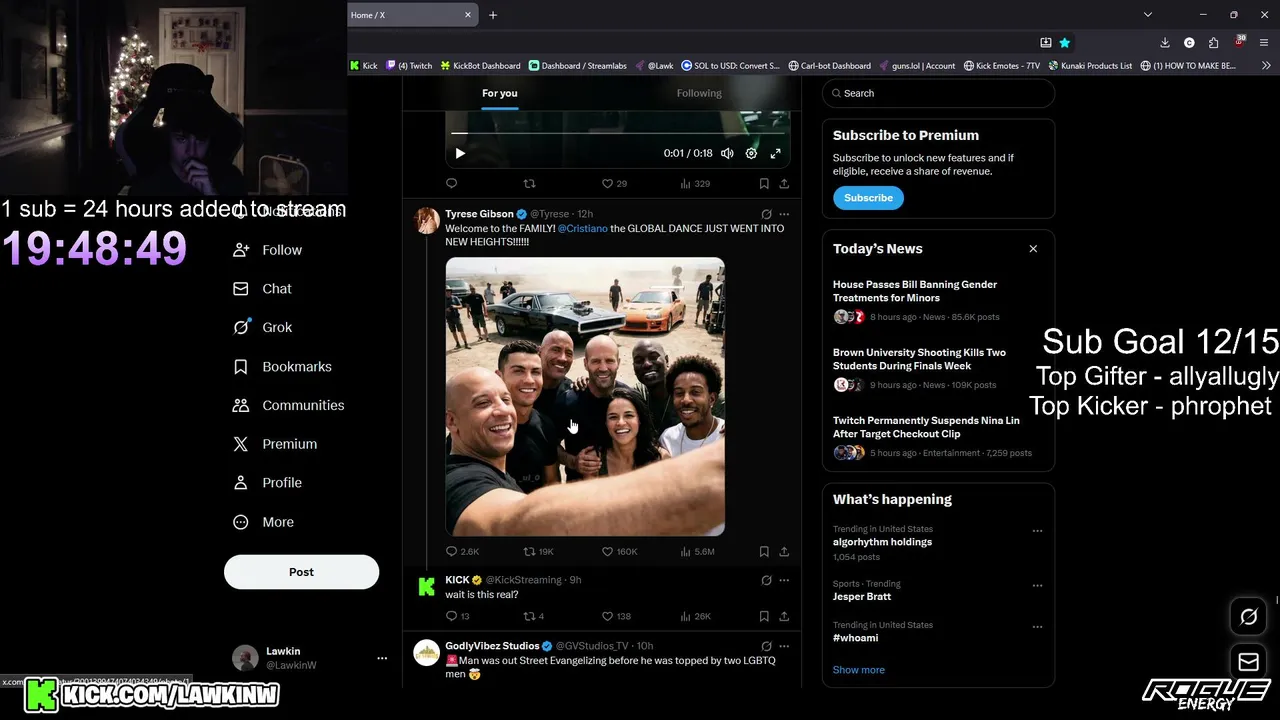Expand More menu in sidebar
Viewport: 1280px width, 720px height.
(x=263, y=522)
